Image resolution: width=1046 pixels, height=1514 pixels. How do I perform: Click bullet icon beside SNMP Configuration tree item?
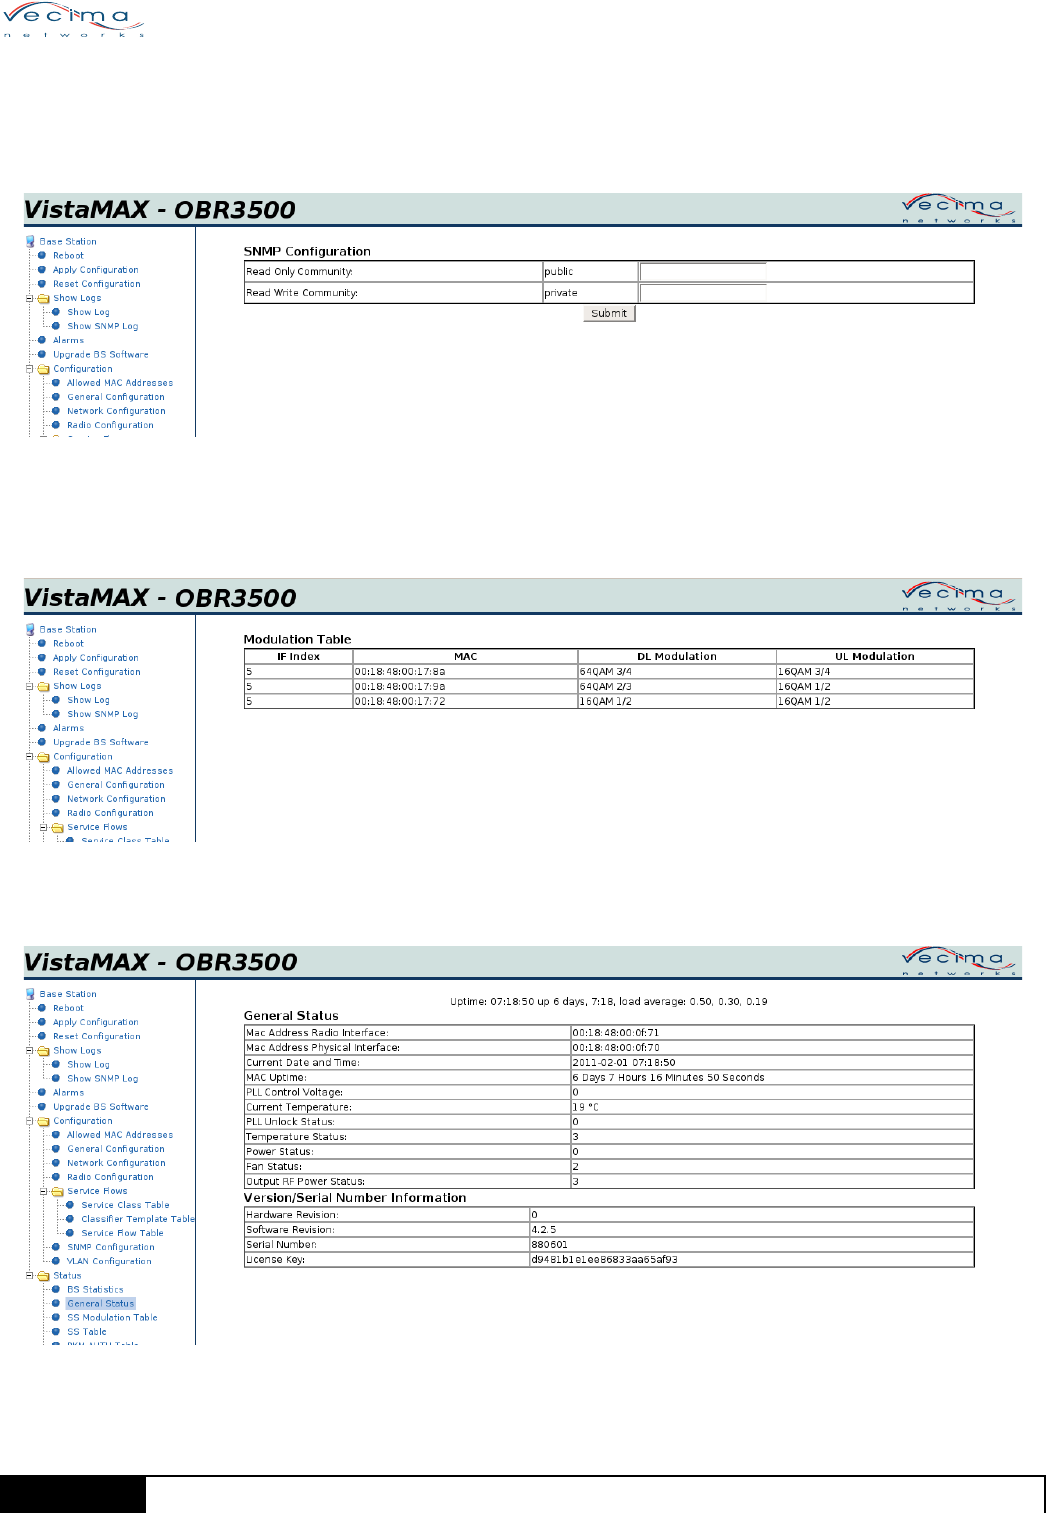56,1247
